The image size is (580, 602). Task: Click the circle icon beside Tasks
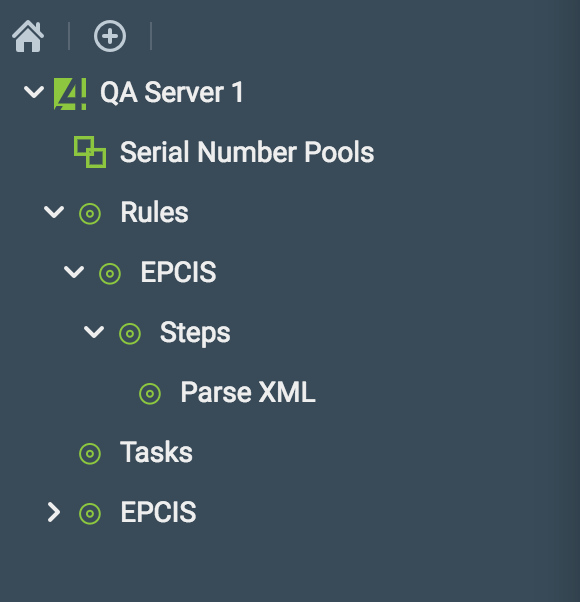(x=90, y=453)
